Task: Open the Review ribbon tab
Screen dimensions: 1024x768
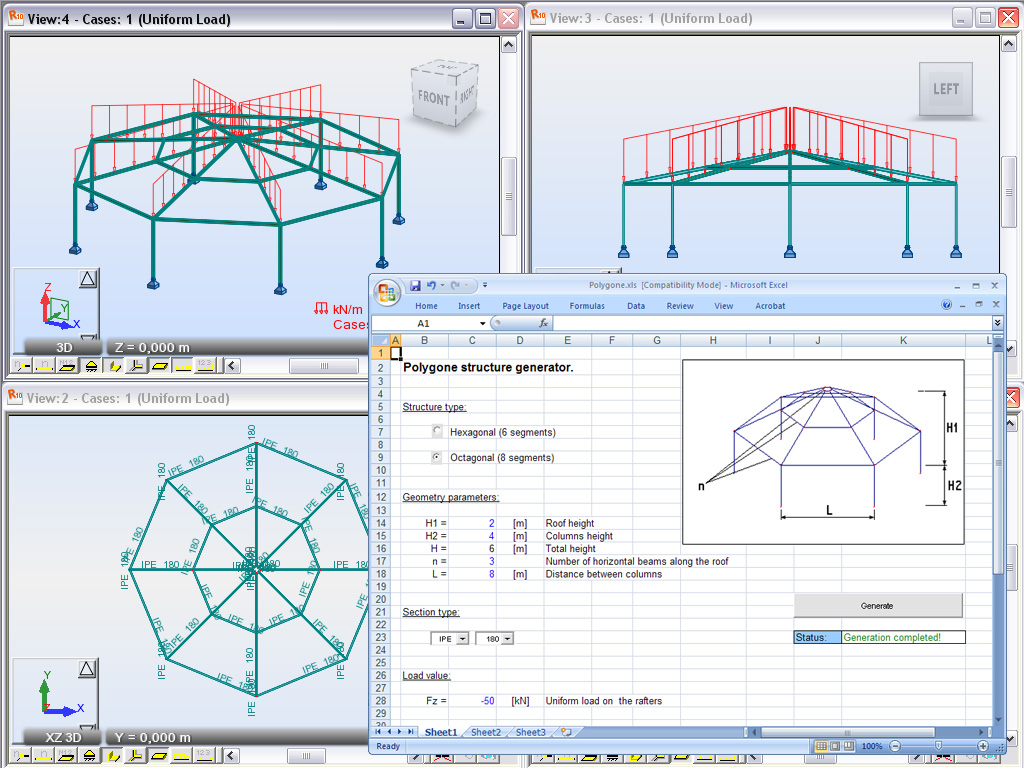Action: tap(680, 306)
